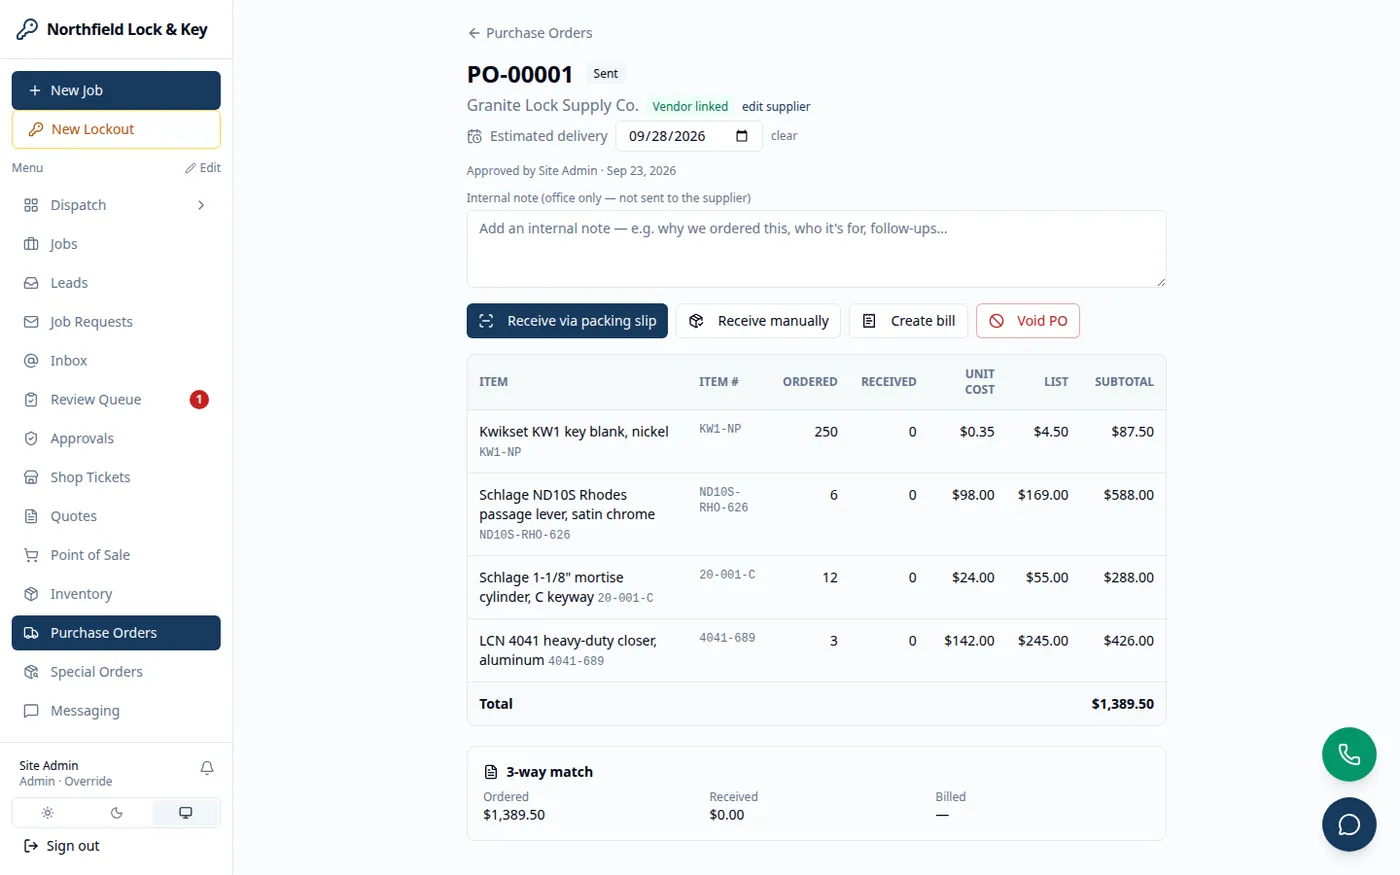Start a New Lockout
The height and width of the screenshot is (875, 1400).
pyautogui.click(x=116, y=129)
